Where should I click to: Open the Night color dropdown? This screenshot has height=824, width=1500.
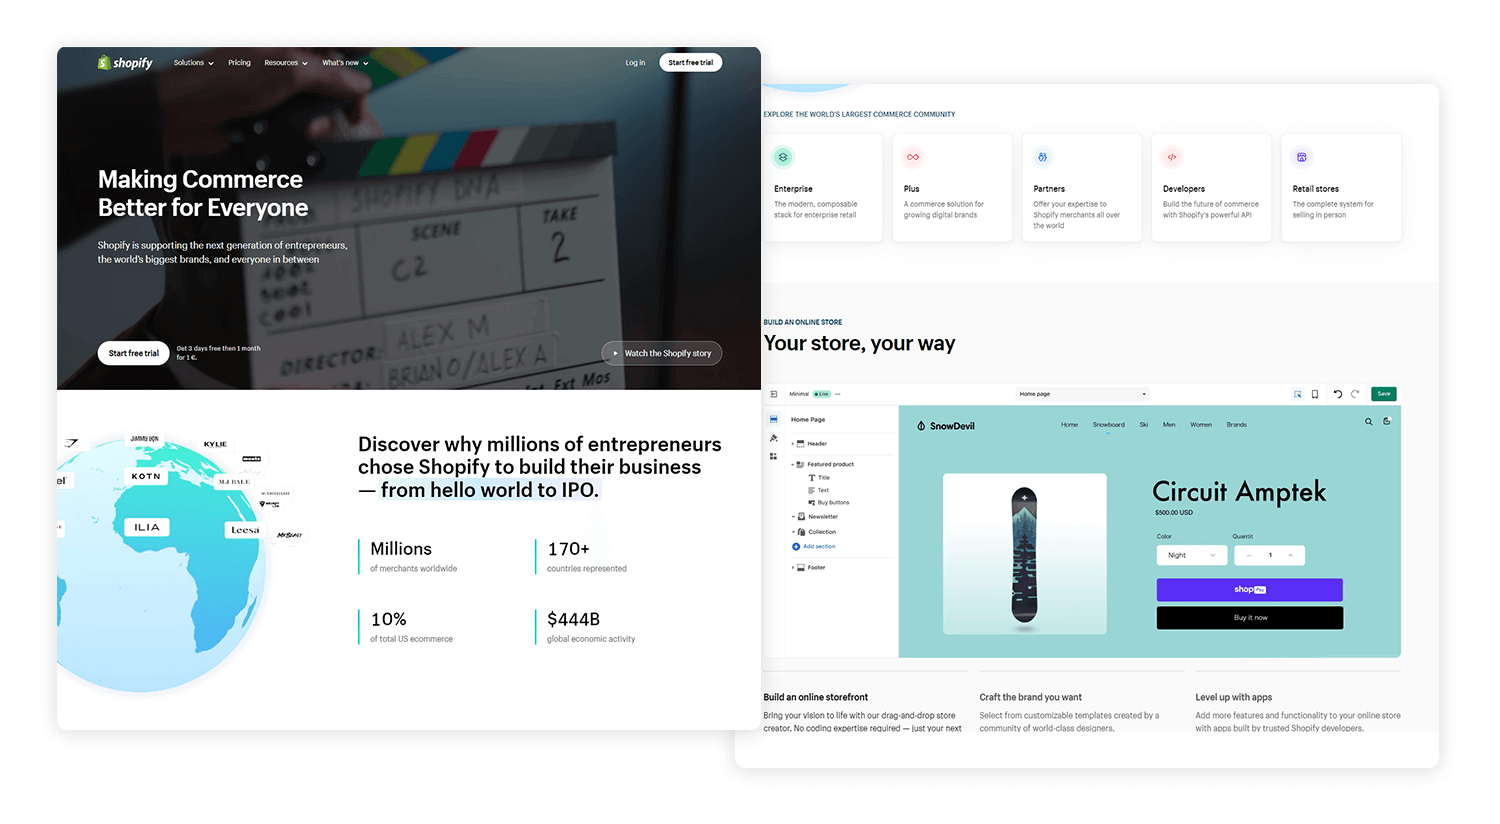click(x=1192, y=555)
